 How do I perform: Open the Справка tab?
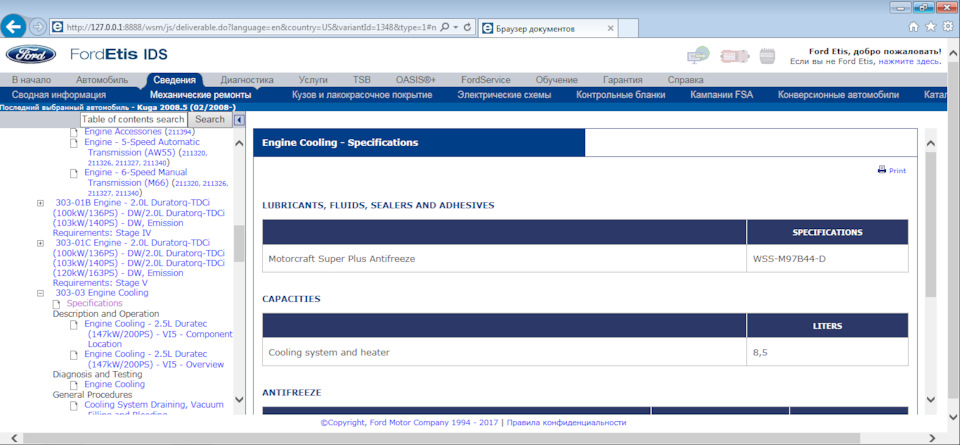(686, 80)
